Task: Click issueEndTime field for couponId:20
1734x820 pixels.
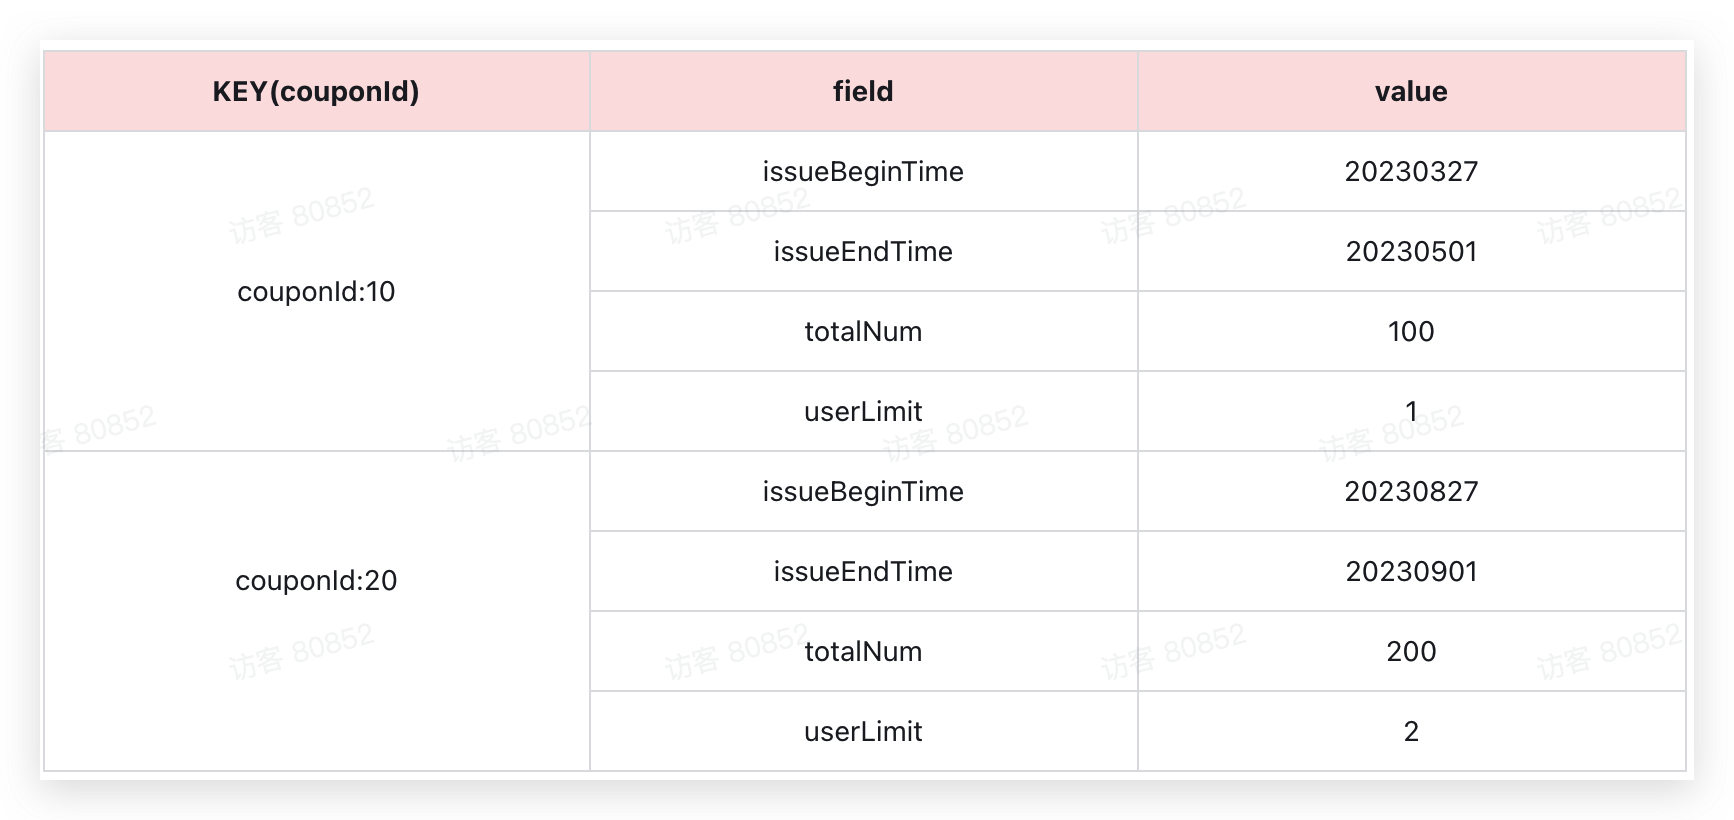Action: point(863,572)
